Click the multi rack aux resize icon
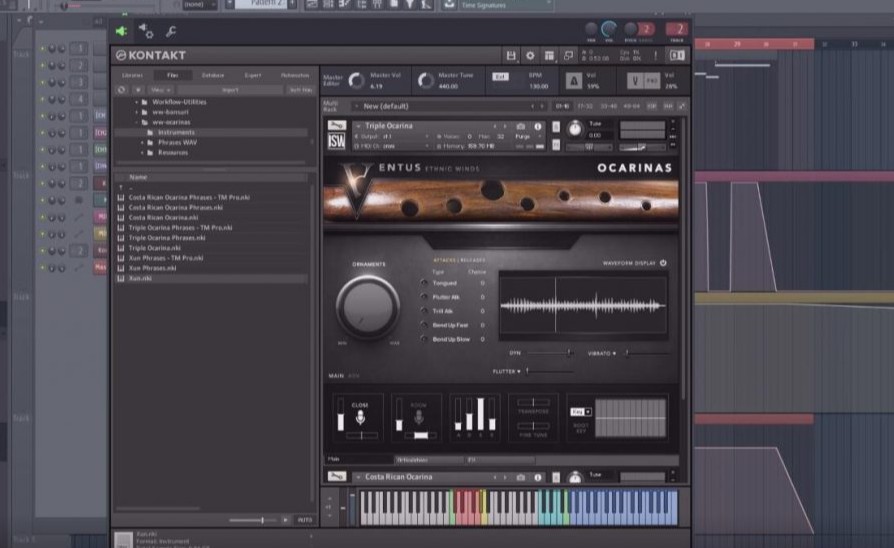The image size is (894, 548). pyautogui.click(x=681, y=106)
